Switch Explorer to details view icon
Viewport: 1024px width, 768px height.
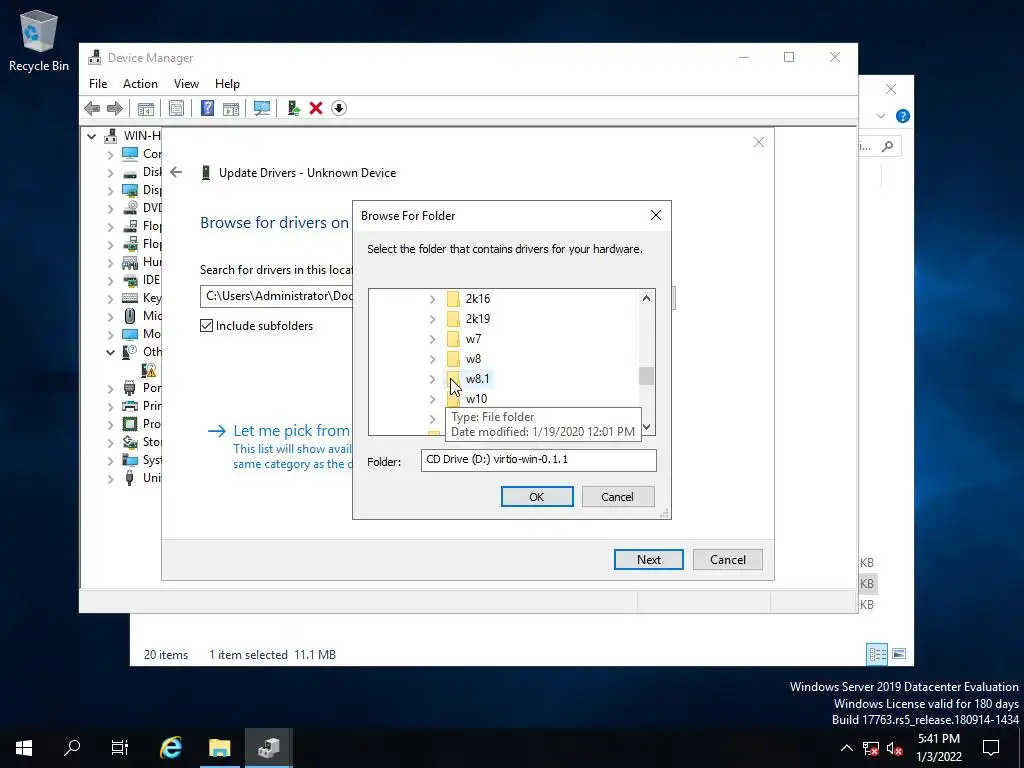tap(877, 654)
